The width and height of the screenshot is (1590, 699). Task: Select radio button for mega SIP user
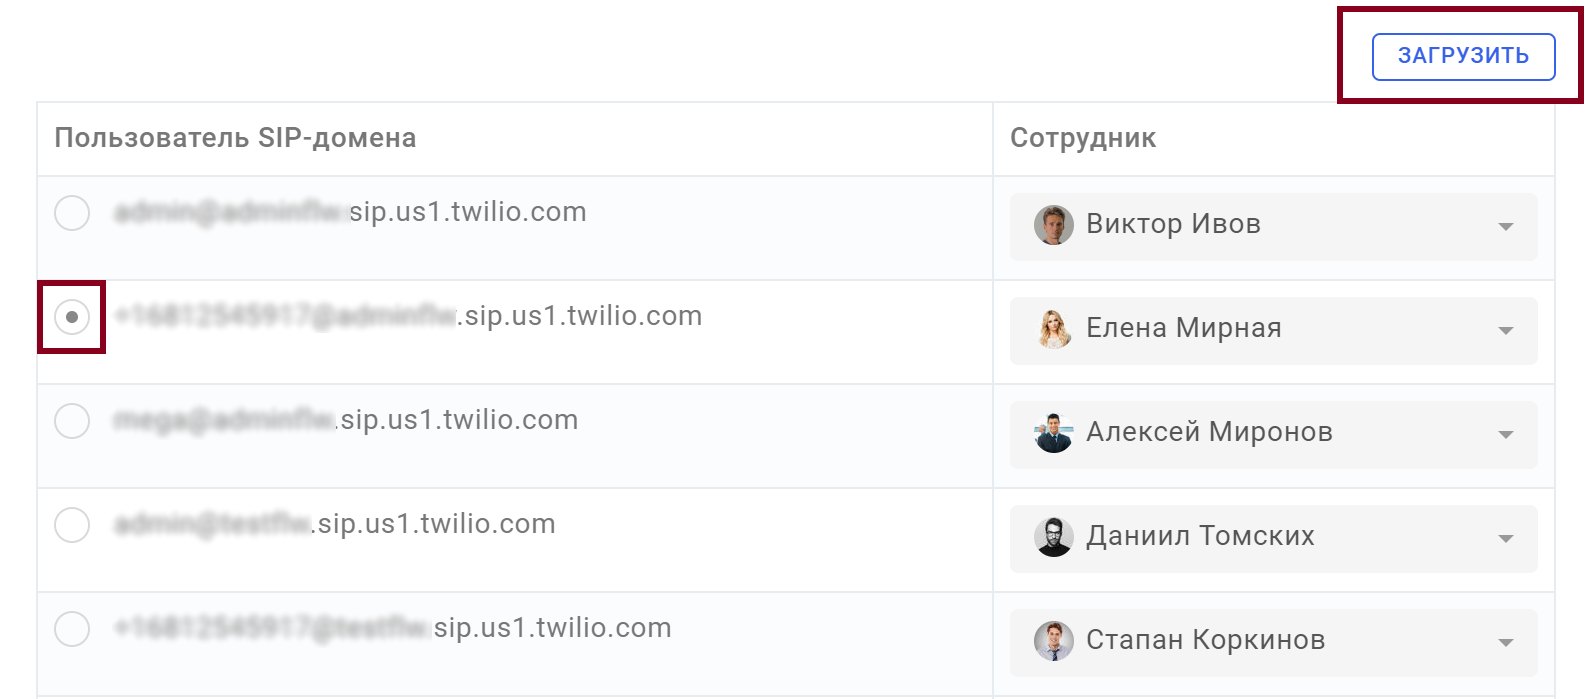tap(72, 421)
